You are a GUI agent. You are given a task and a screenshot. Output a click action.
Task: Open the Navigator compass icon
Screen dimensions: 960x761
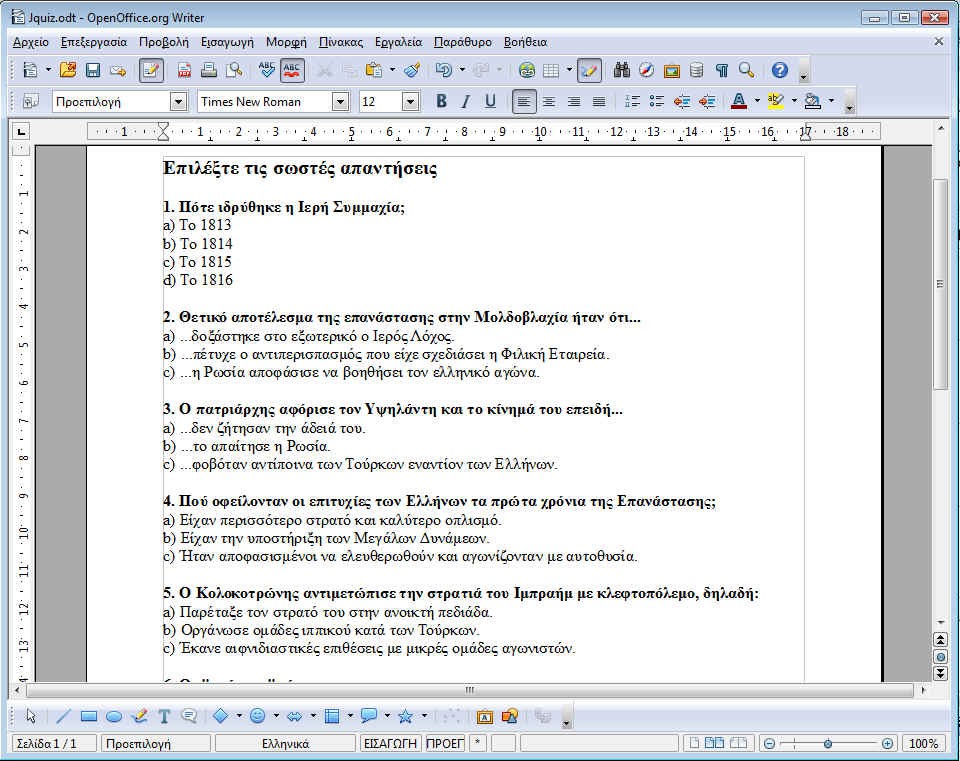(x=647, y=70)
